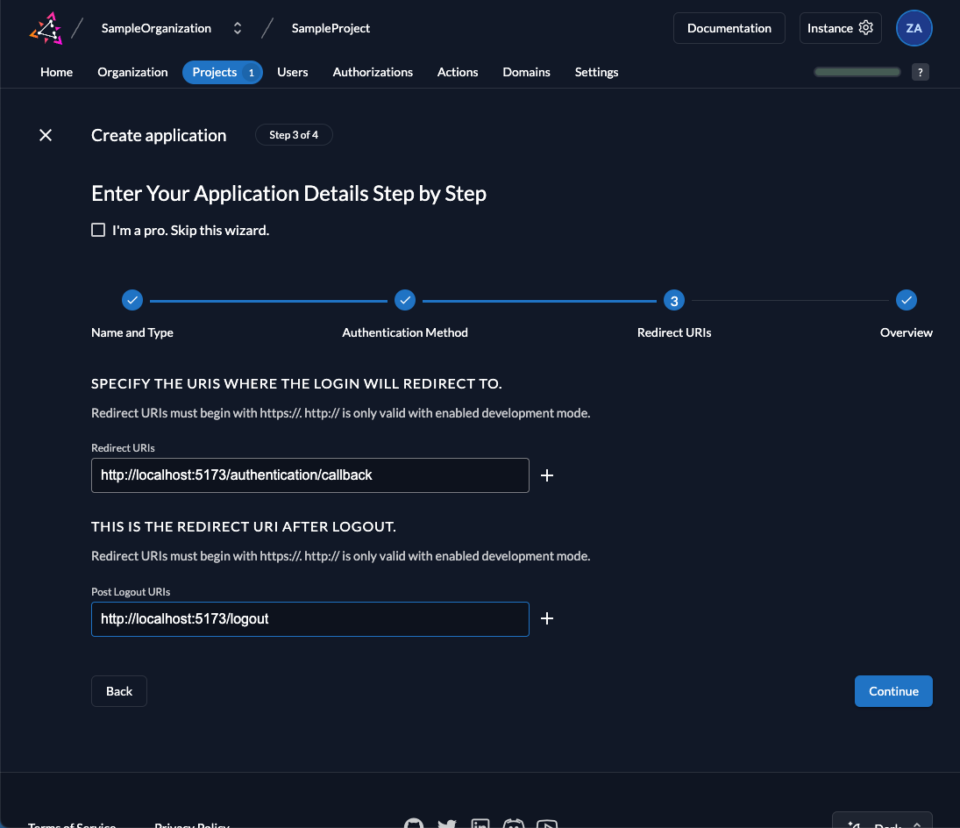The width and height of the screenshot is (960, 828).
Task: Open the Users tab
Action: 292,72
